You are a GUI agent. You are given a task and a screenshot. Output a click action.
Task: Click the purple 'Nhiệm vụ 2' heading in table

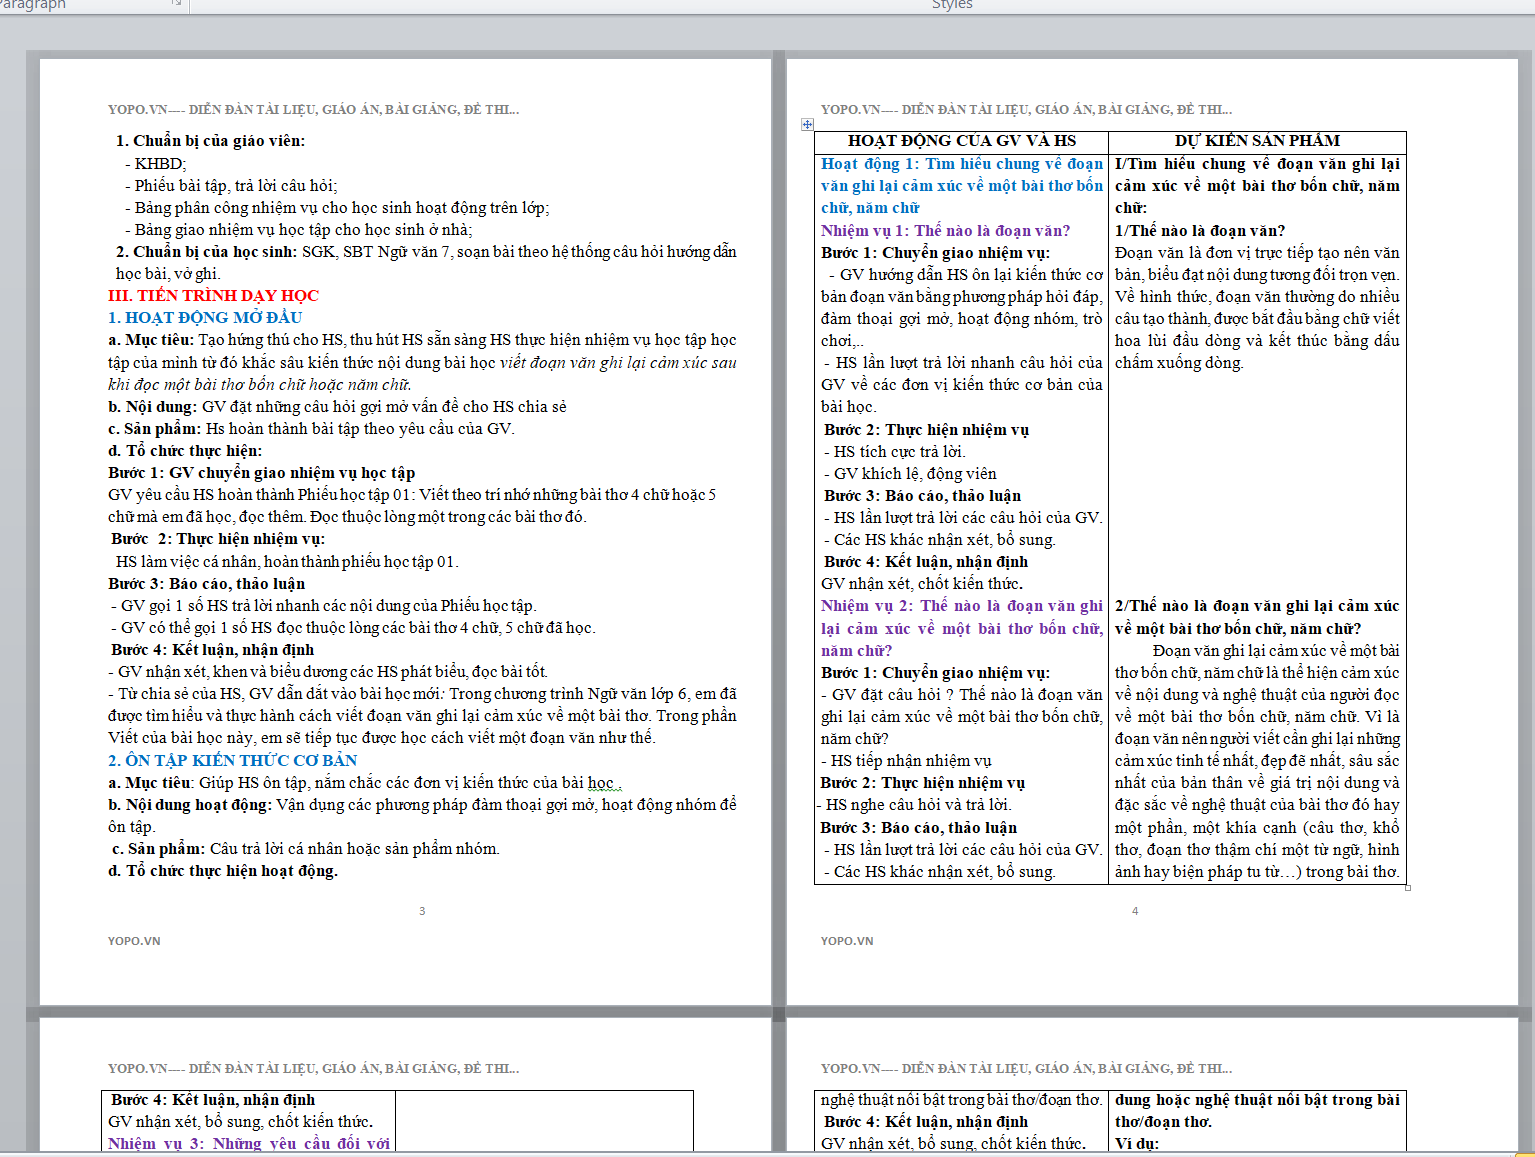click(x=961, y=607)
